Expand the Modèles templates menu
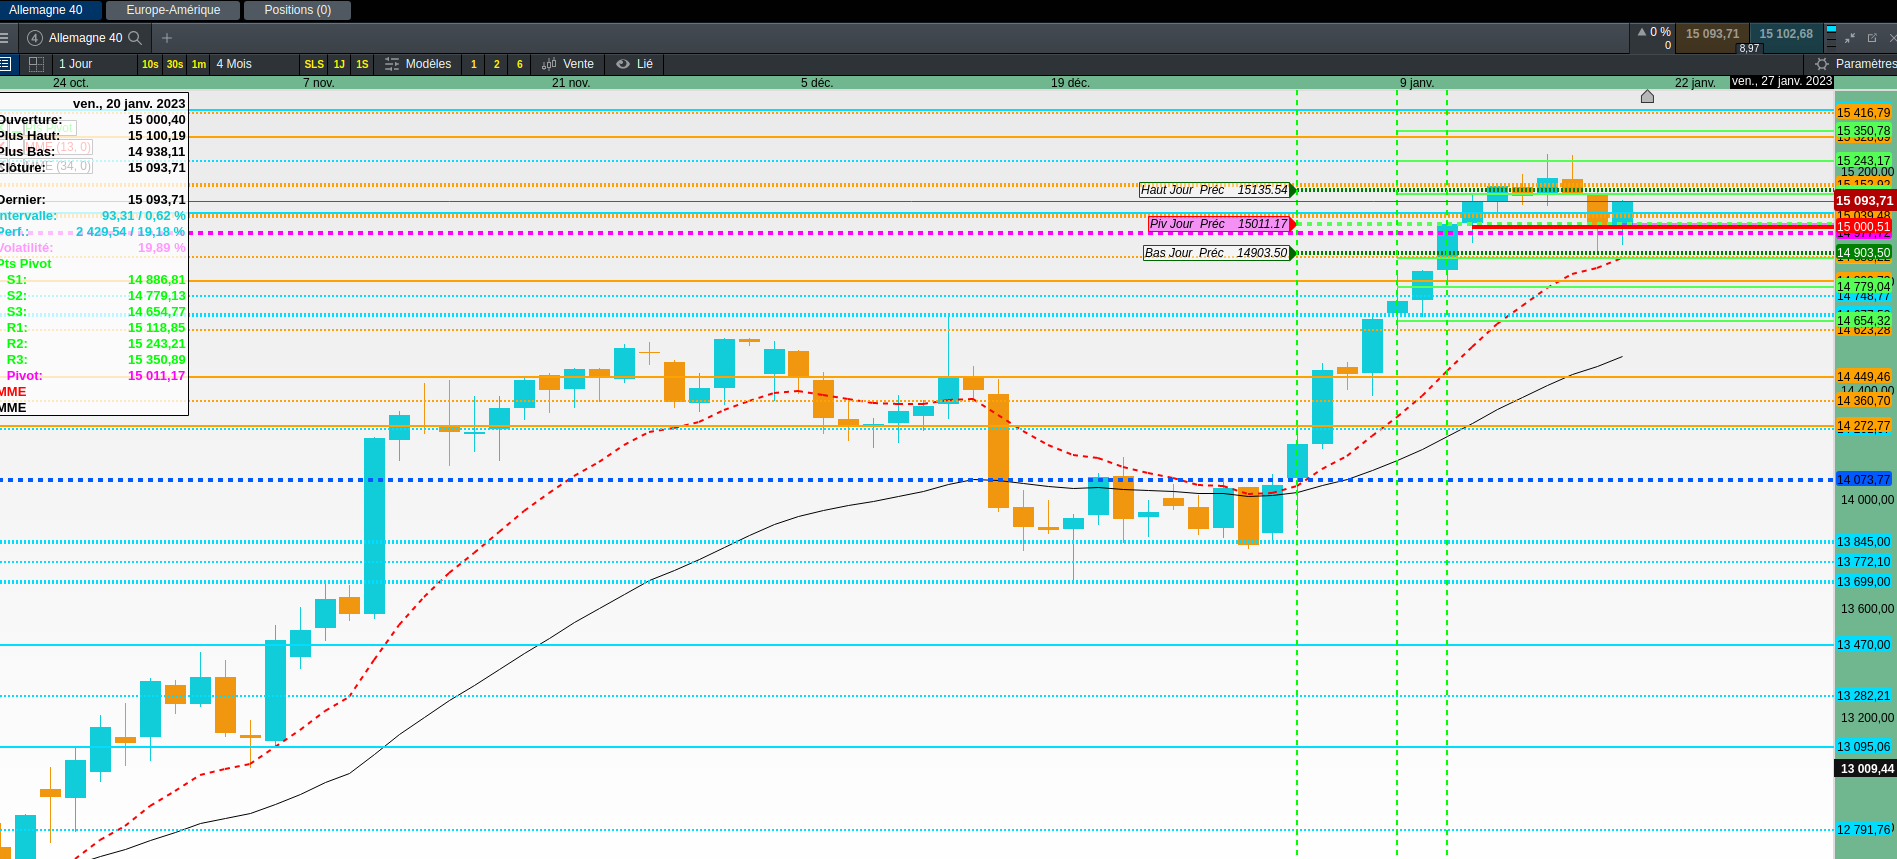 [418, 64]
